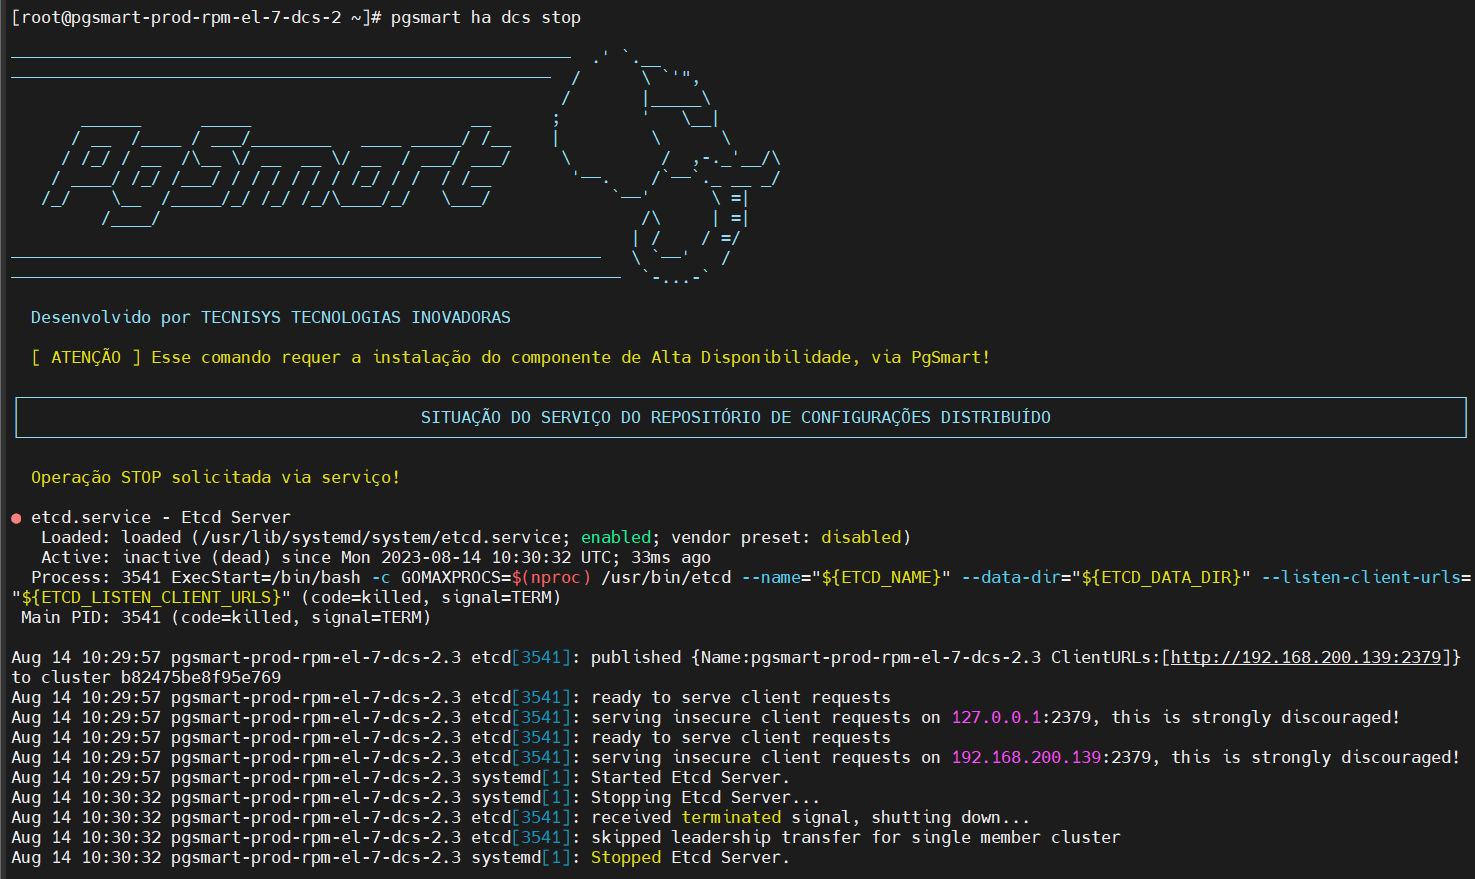
Task: Click '${ETCD_DATA_DIR}' variable text
Action: coord(1161,577)
